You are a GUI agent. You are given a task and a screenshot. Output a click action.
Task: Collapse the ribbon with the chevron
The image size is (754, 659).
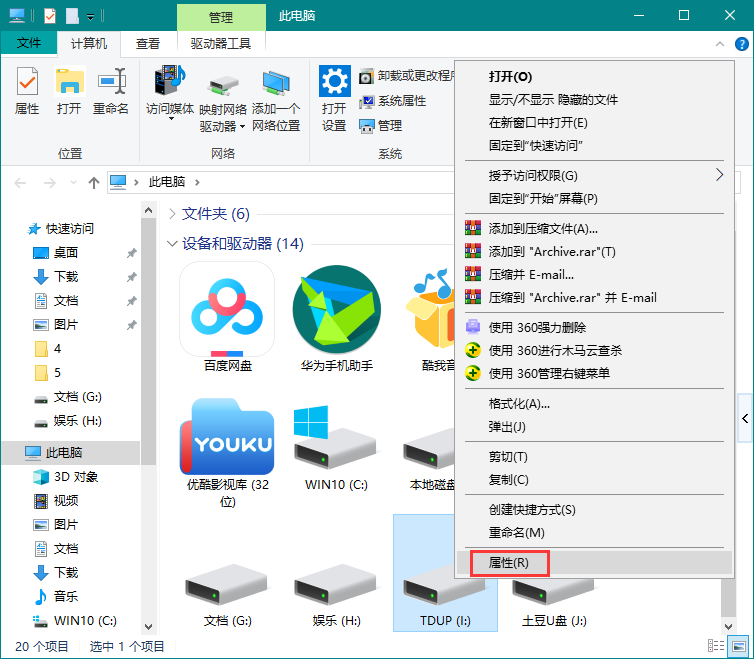[x=720, y=44]
